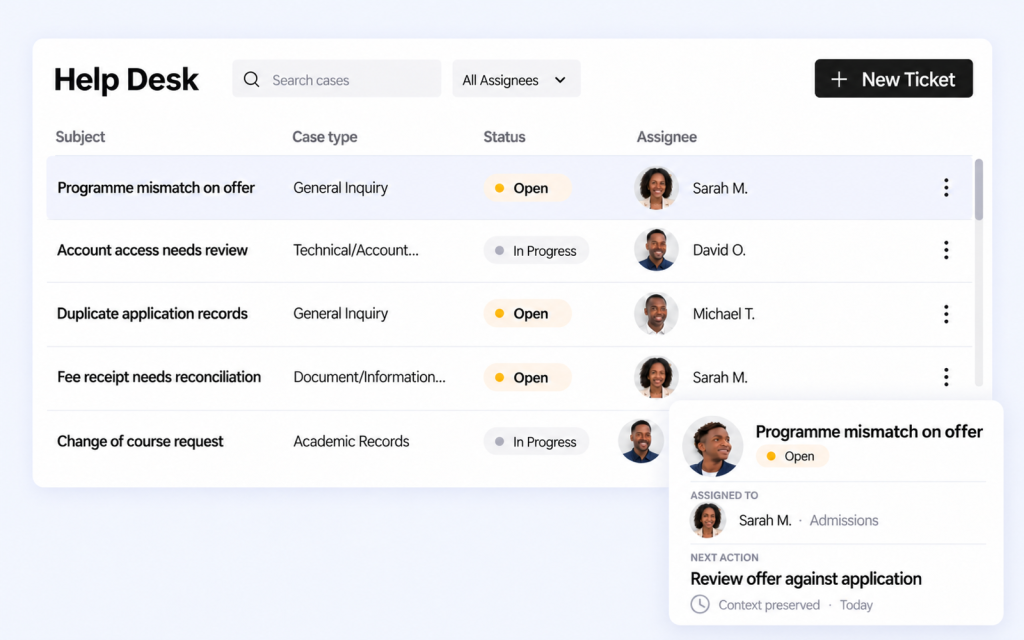Click the table's vertical scrollbar
Screen dimensions: 1024x640
978,189
